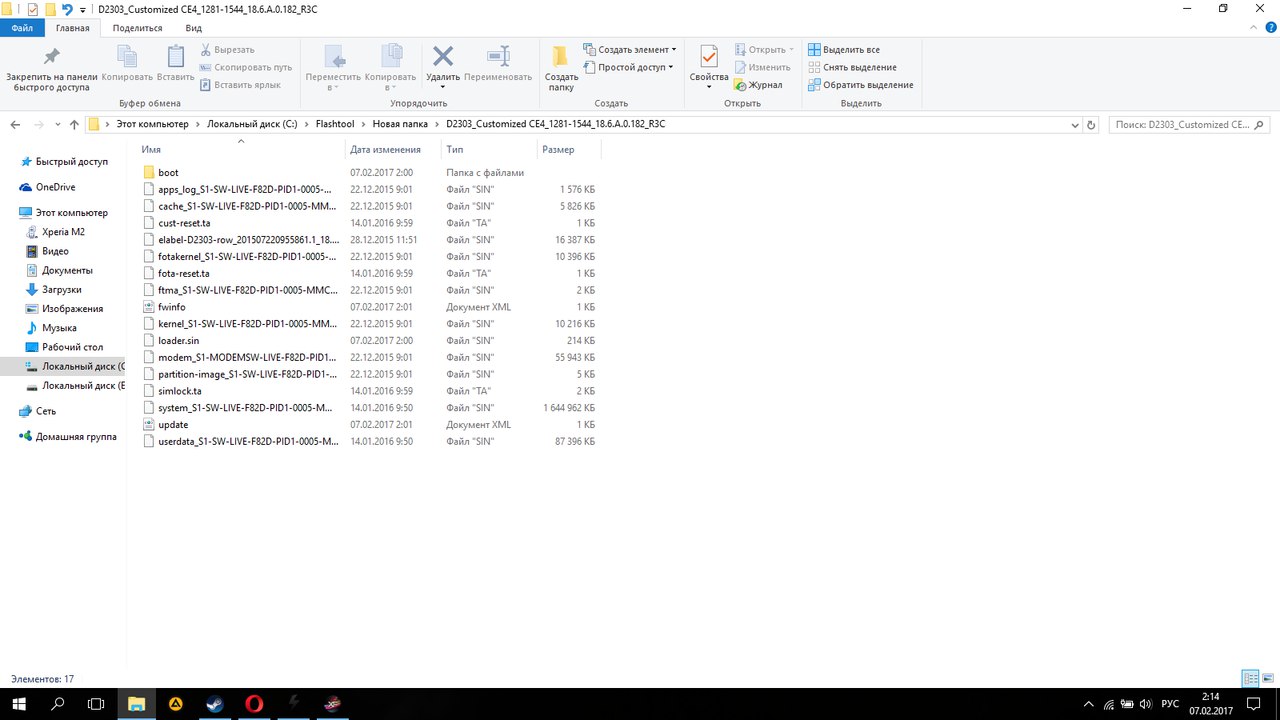
Task: Expand the Create item (Создать элемент) dropdown
Action: click(630, 50)
